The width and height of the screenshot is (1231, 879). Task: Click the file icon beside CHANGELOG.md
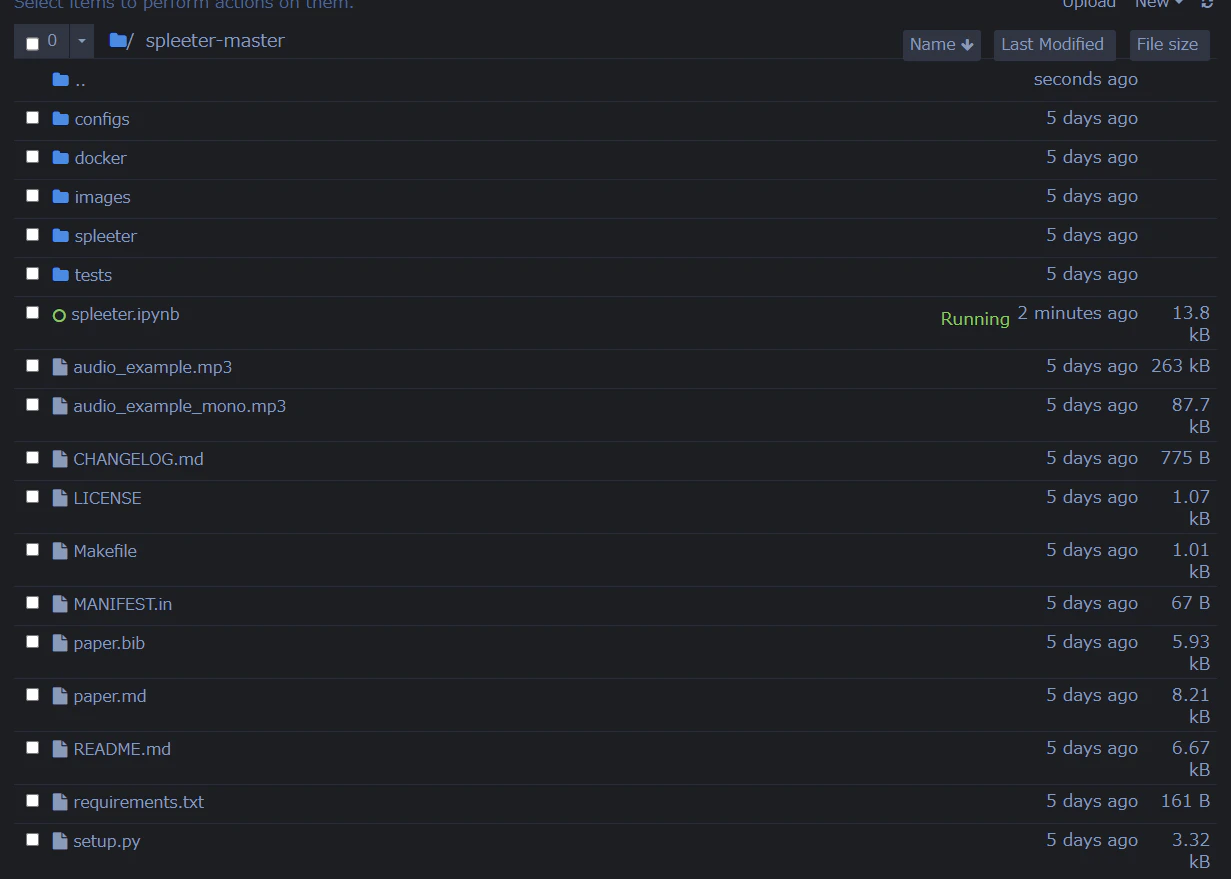(60, 459)
